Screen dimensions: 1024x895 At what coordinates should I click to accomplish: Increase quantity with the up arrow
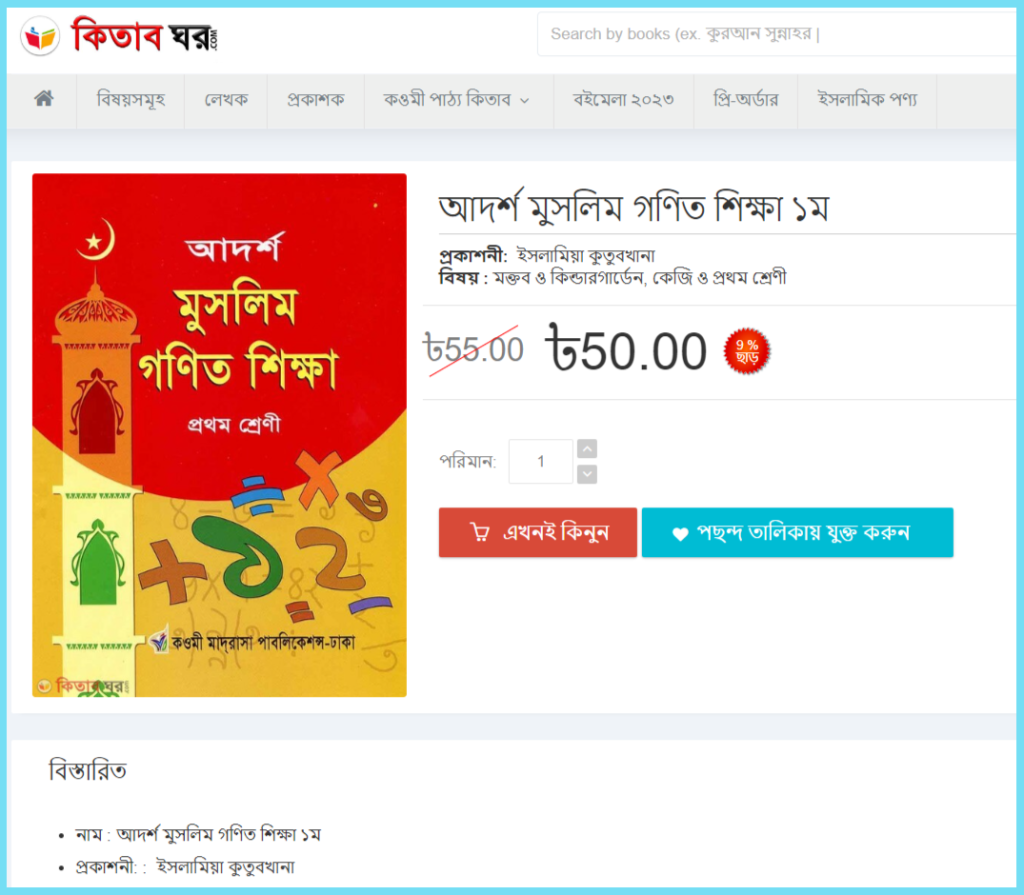tap(587, 449)
